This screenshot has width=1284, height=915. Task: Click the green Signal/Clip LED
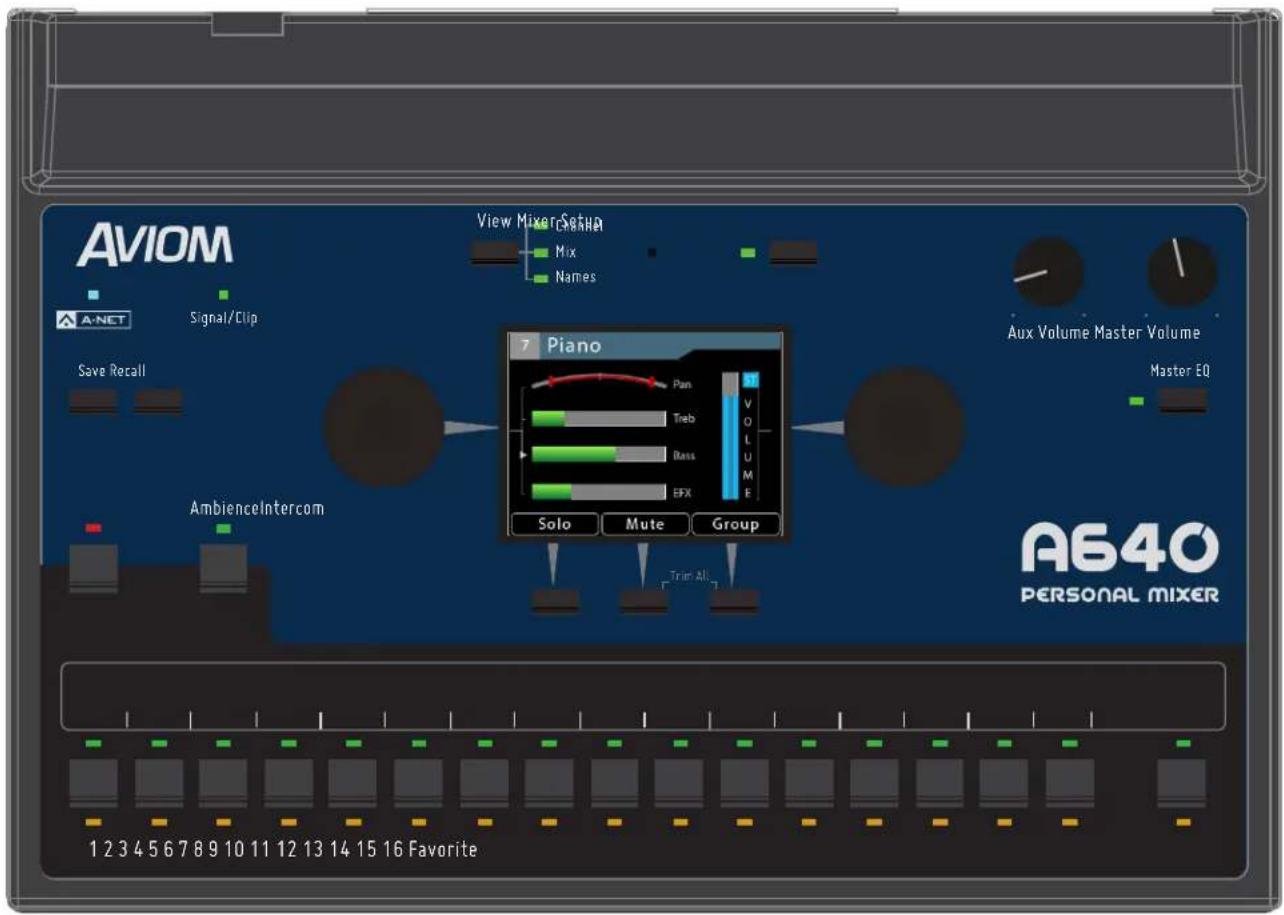click(224, 295)
